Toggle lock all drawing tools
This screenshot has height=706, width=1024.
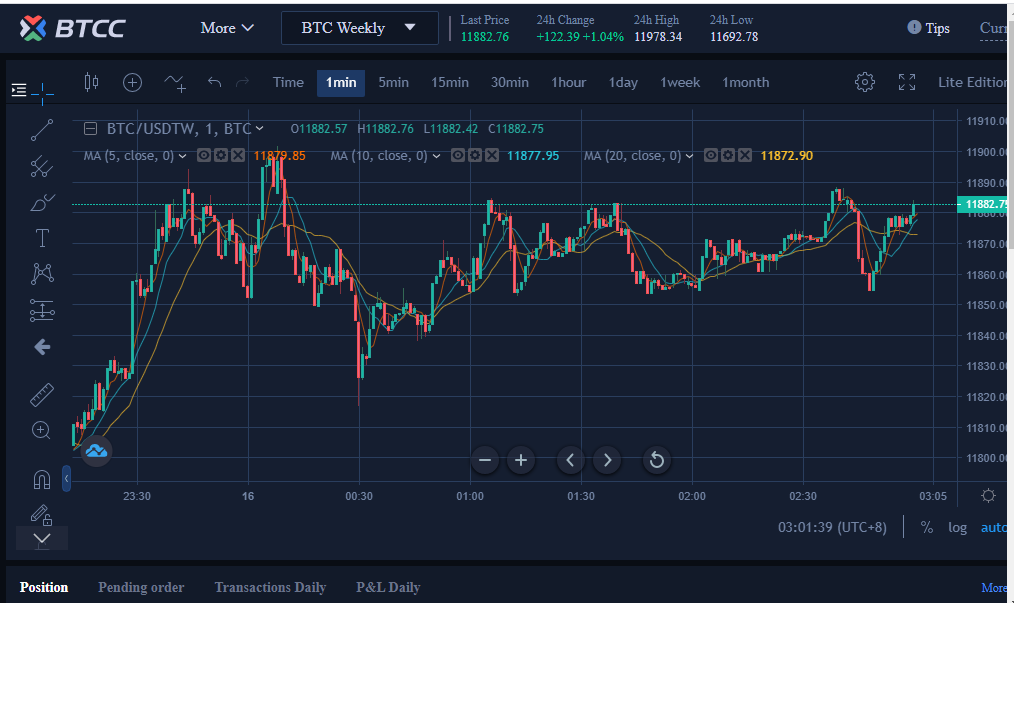point(42,515)
